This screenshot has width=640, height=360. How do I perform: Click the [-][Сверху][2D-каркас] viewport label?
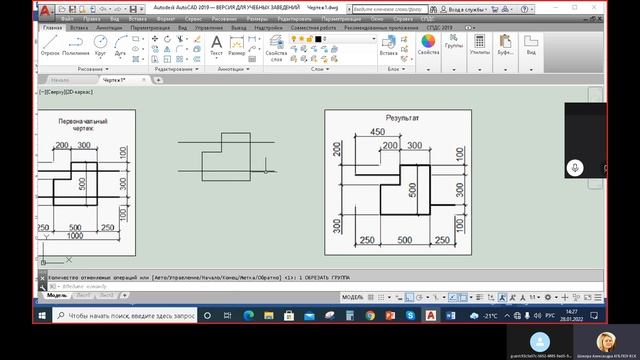[x=66, y=92]
